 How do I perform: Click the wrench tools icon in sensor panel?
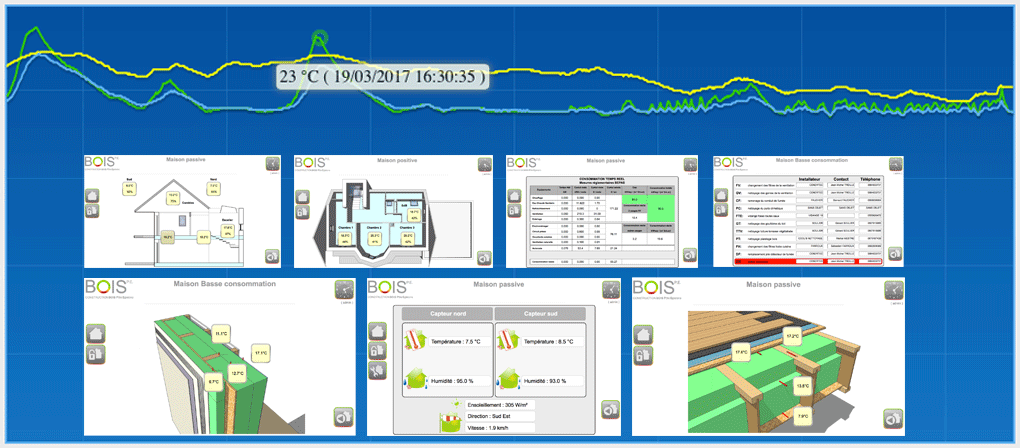click(377, 372)
